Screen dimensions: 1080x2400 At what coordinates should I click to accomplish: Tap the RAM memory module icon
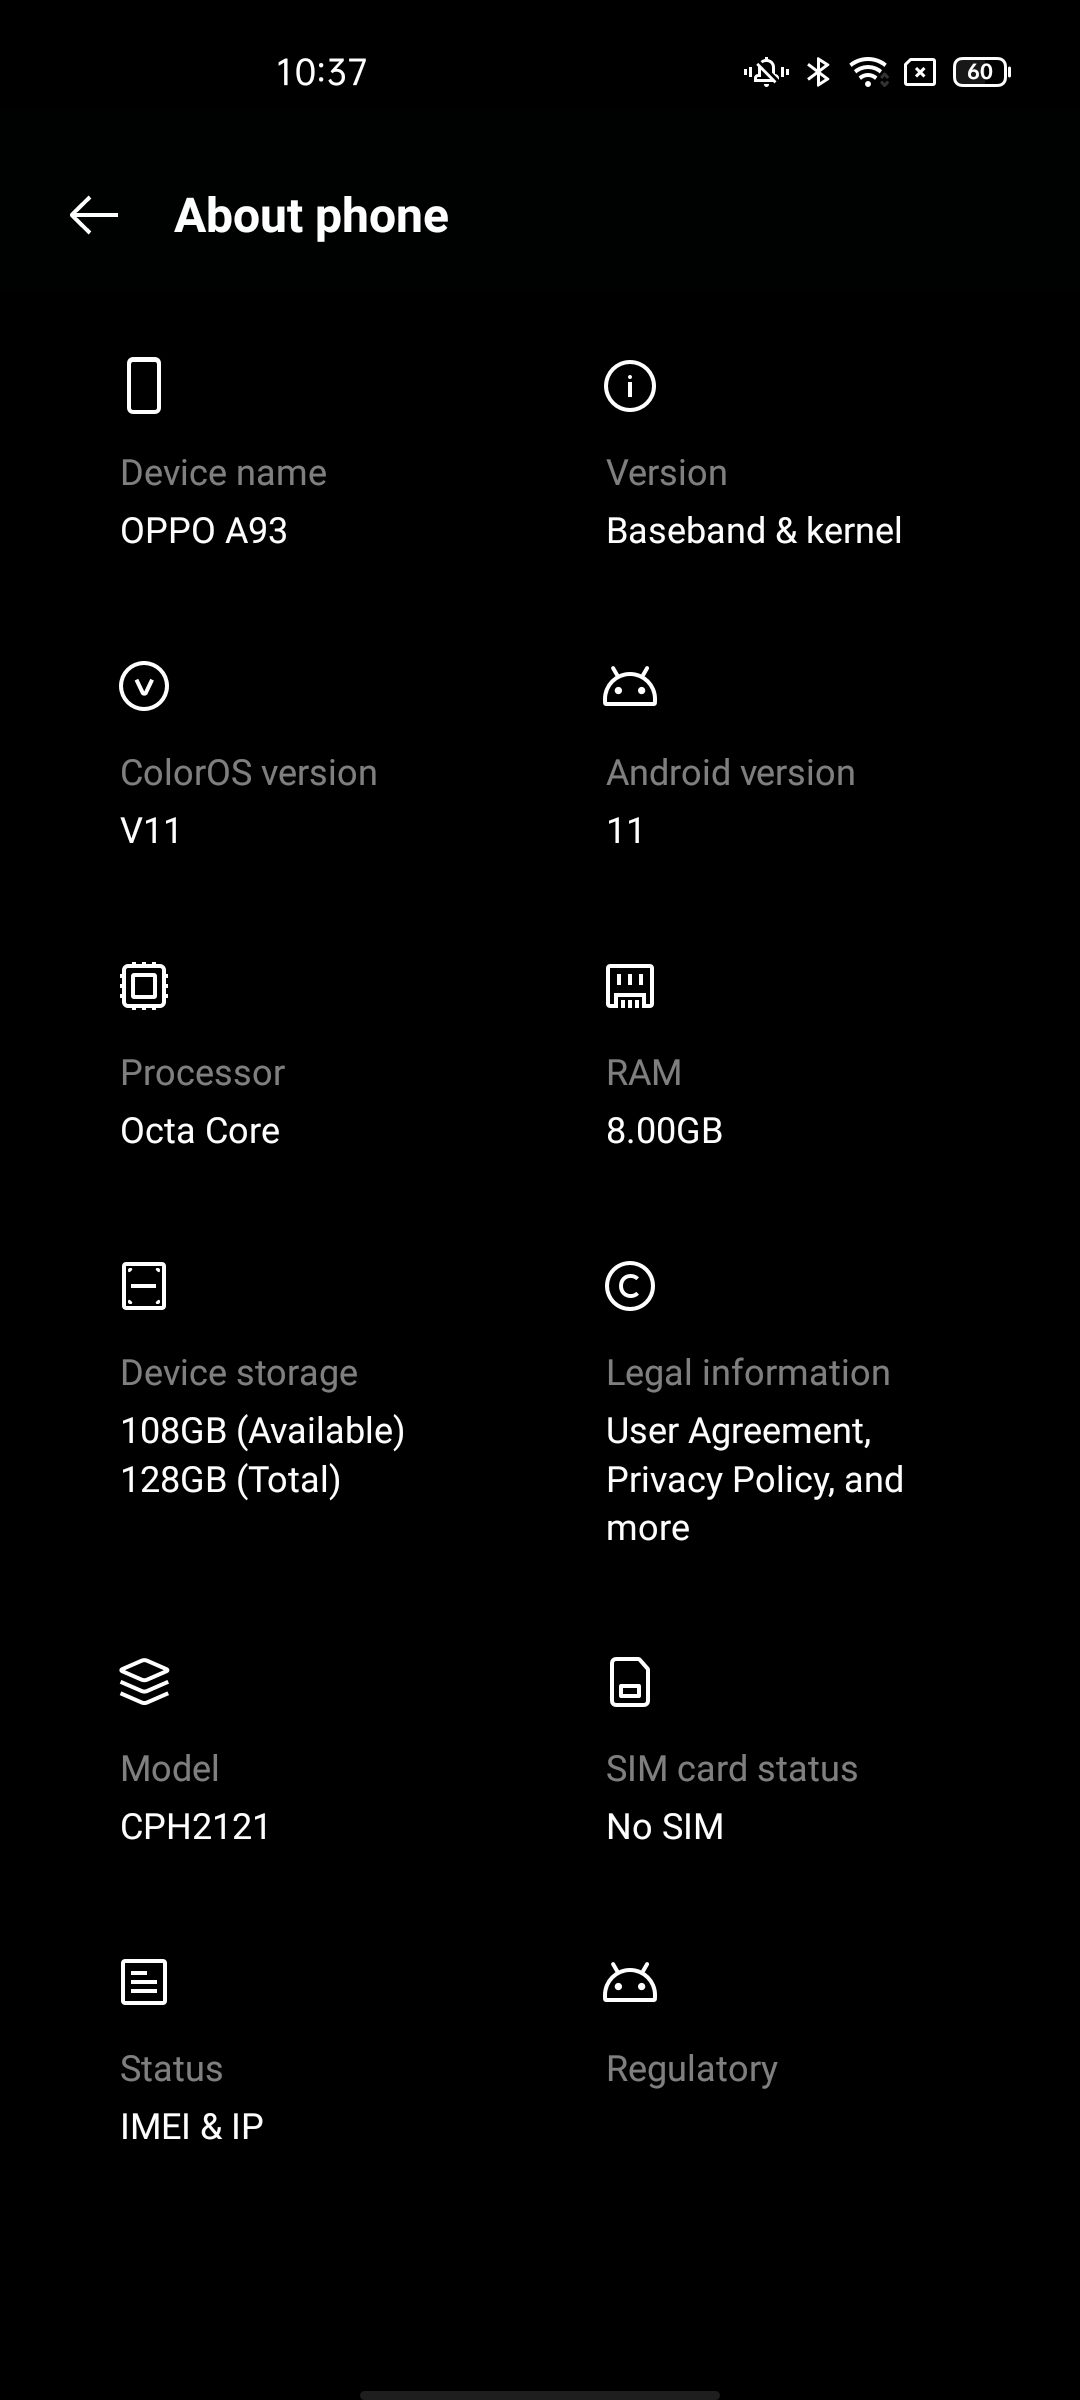pyautogui.click(x=630, y=986)
